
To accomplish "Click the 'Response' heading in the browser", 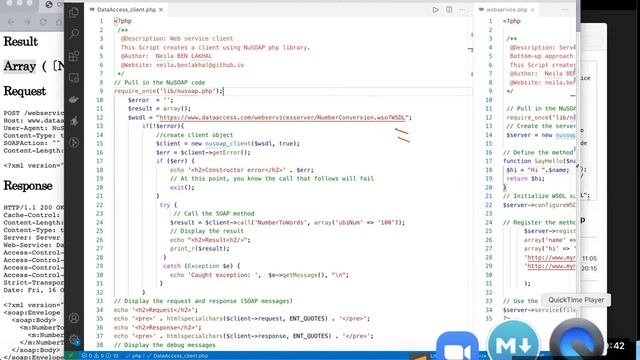I will pyautogui.click(x=28, y=186).
